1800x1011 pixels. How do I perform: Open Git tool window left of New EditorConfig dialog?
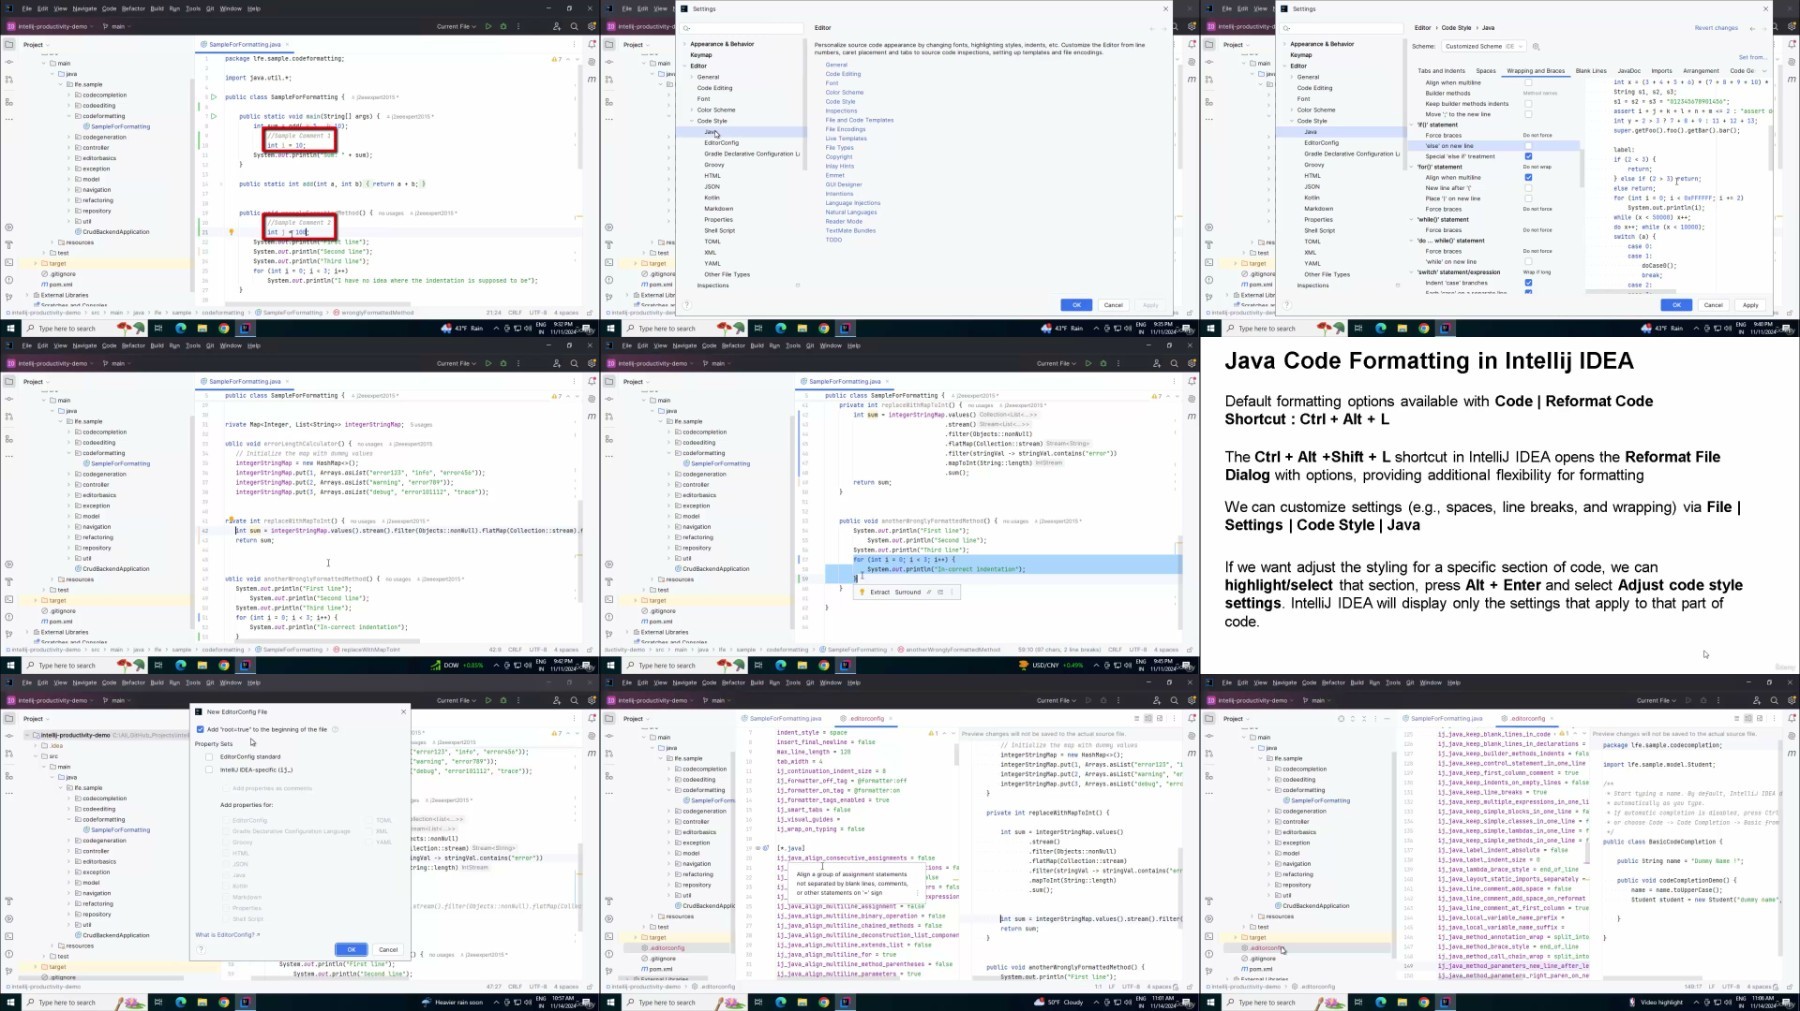pyautogui.click(x=9, y=970)
